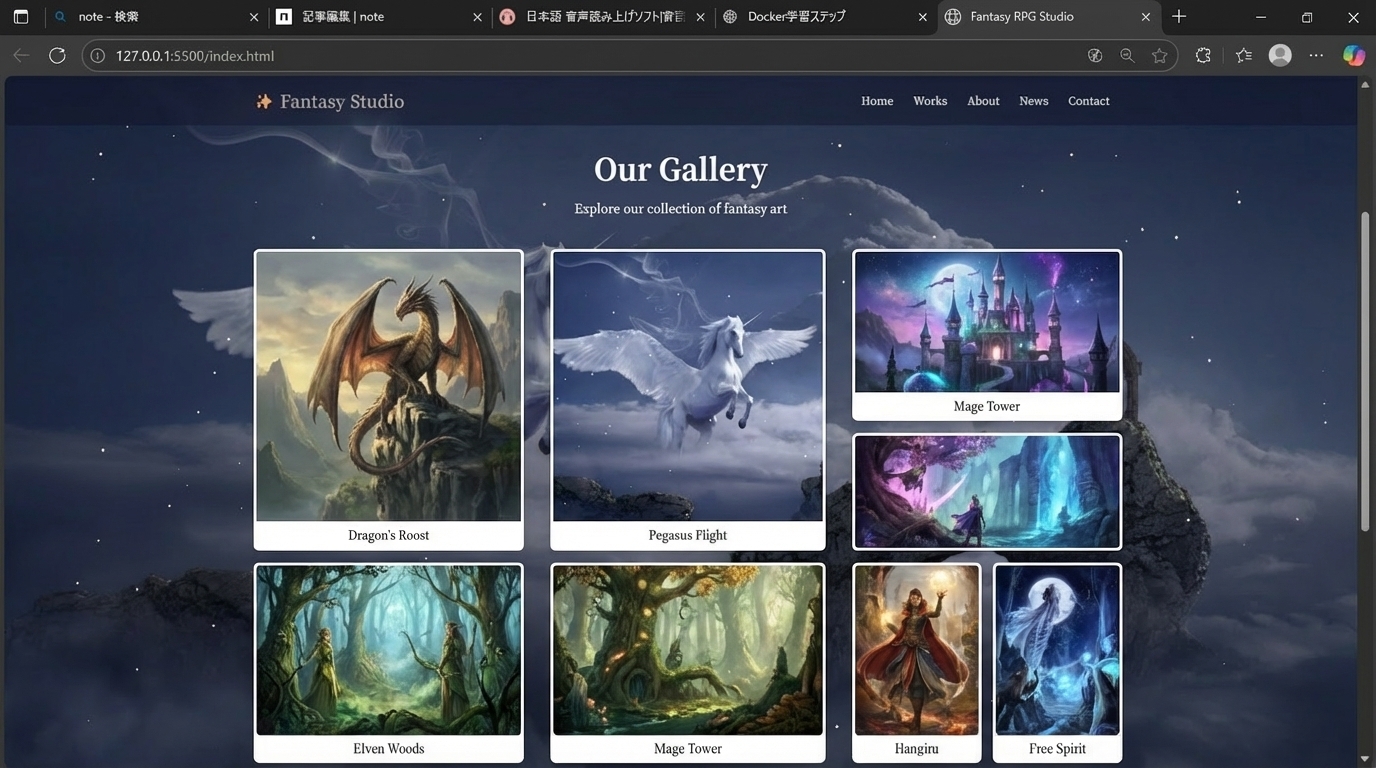Open the Favorites list icon
Viewport: 1376px width, 768px height.
pos(1243,56)
